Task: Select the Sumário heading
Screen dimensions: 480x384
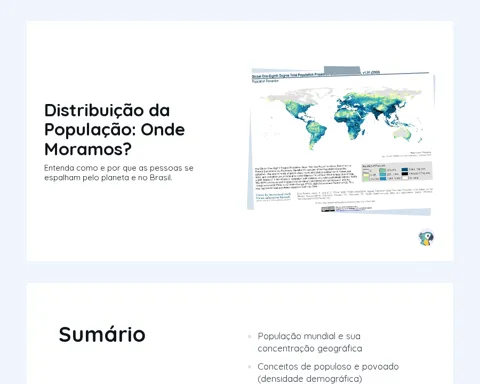Action: 102,334
